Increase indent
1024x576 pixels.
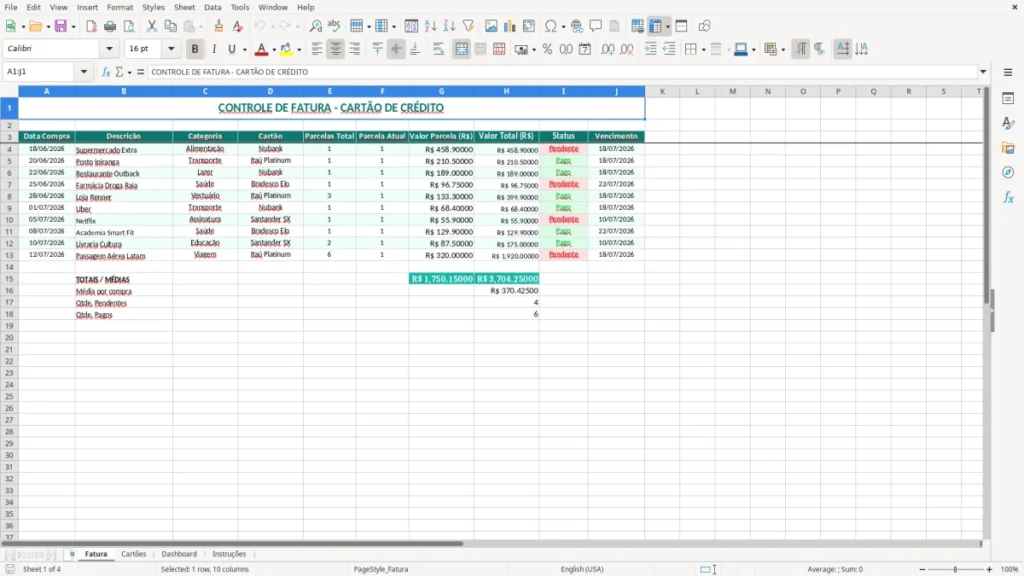[x=650, y=49]
